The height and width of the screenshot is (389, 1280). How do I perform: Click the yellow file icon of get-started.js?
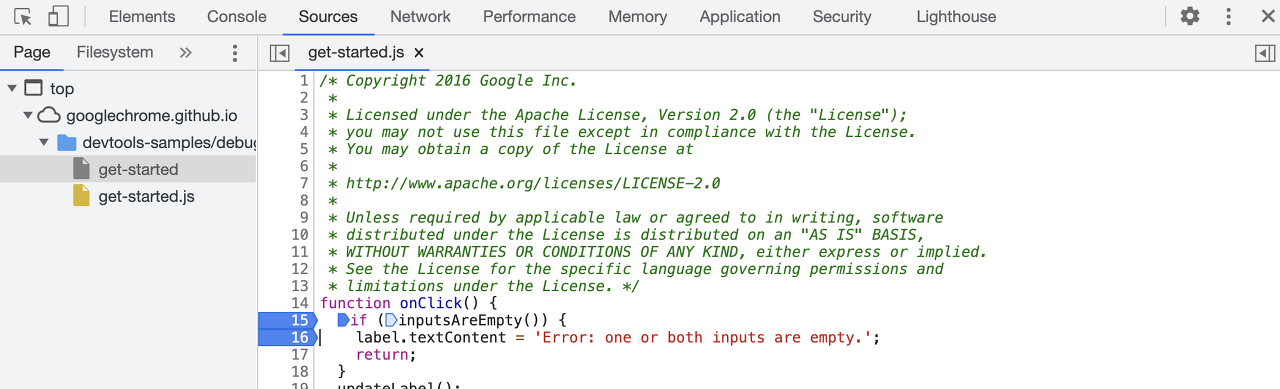click(82, 196)
